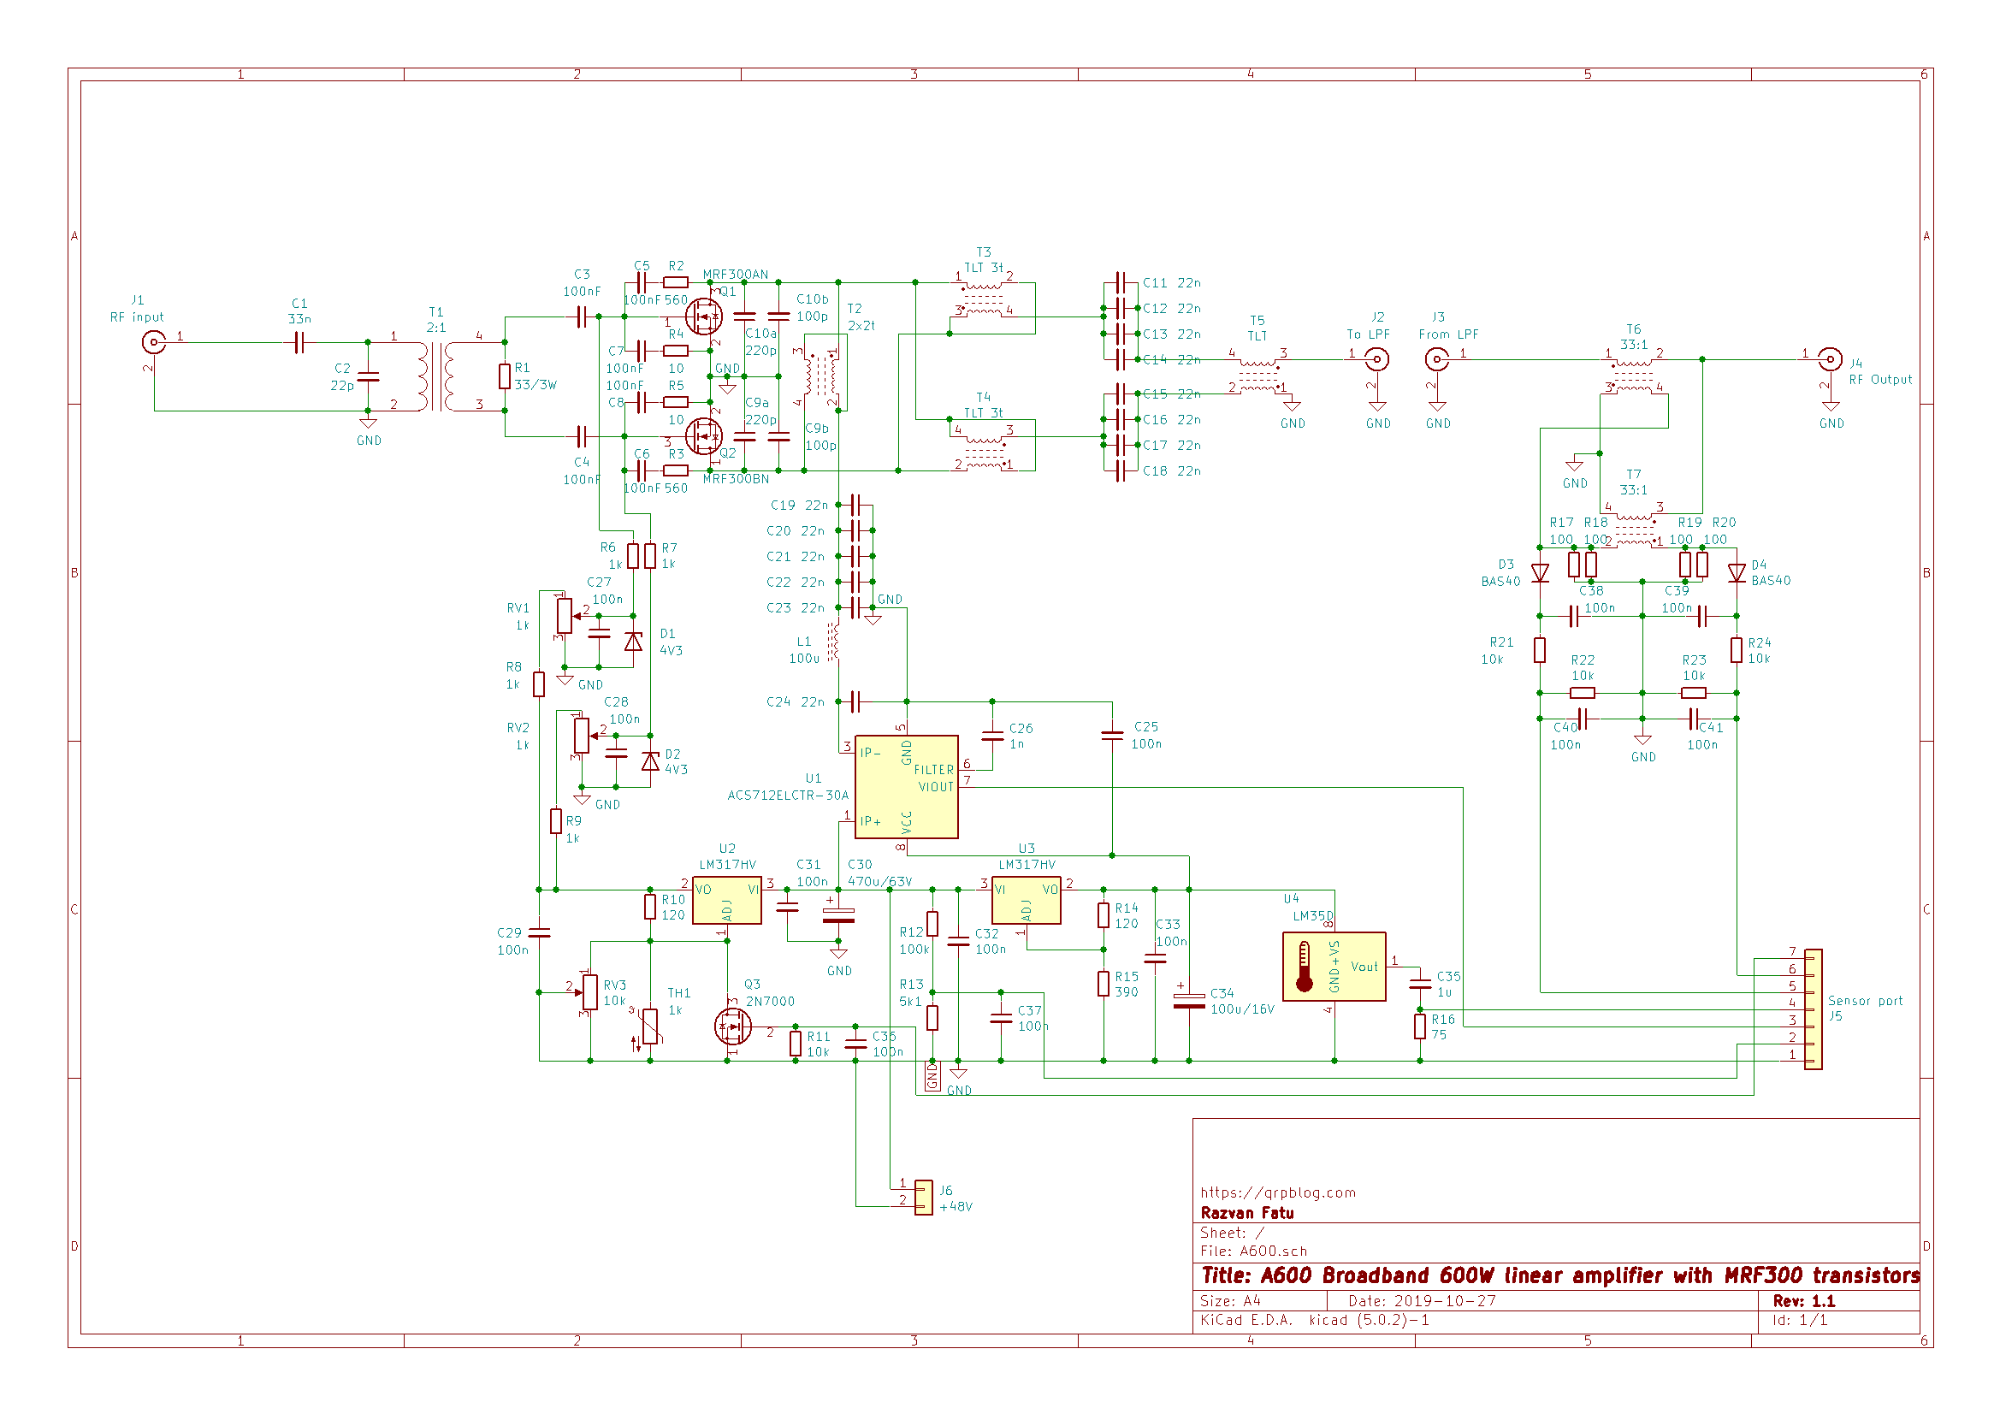The image size is (2000, 1414).
Task: Click the U4 LM35D temperature sensor symbol
Action: (1333, 966)
